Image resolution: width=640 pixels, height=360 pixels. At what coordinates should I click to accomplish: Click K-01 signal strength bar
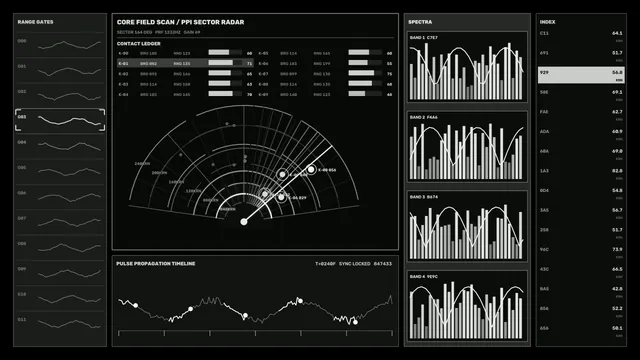[225, 63]
